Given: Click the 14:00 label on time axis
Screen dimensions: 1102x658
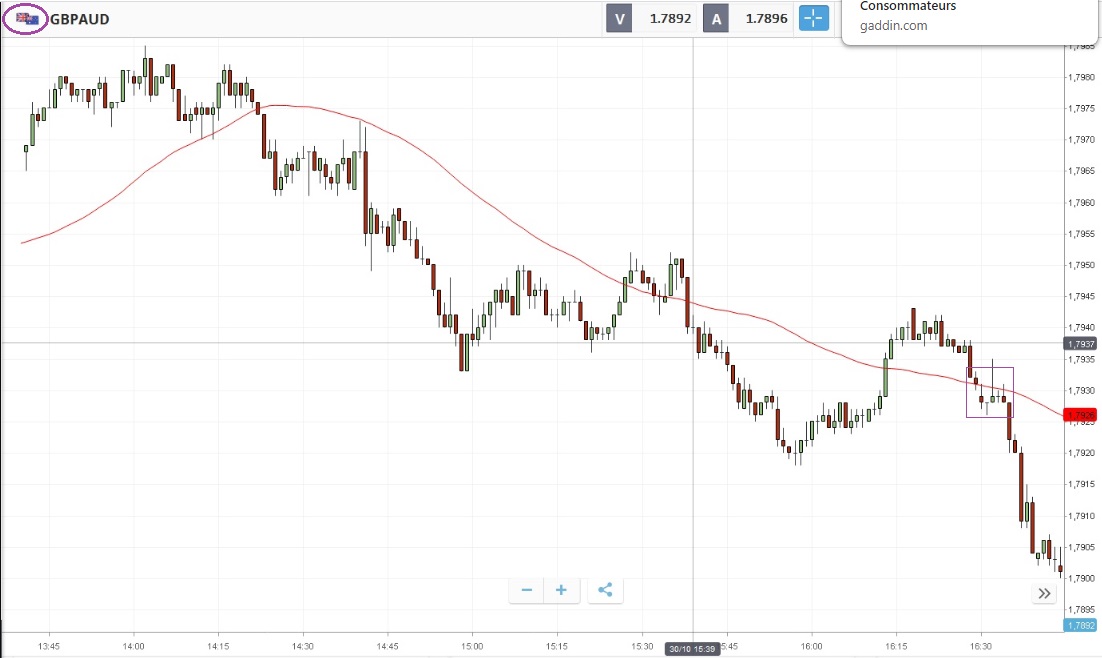Looking at the screenshot, I should pyautogui.click(x=133, y=646).
